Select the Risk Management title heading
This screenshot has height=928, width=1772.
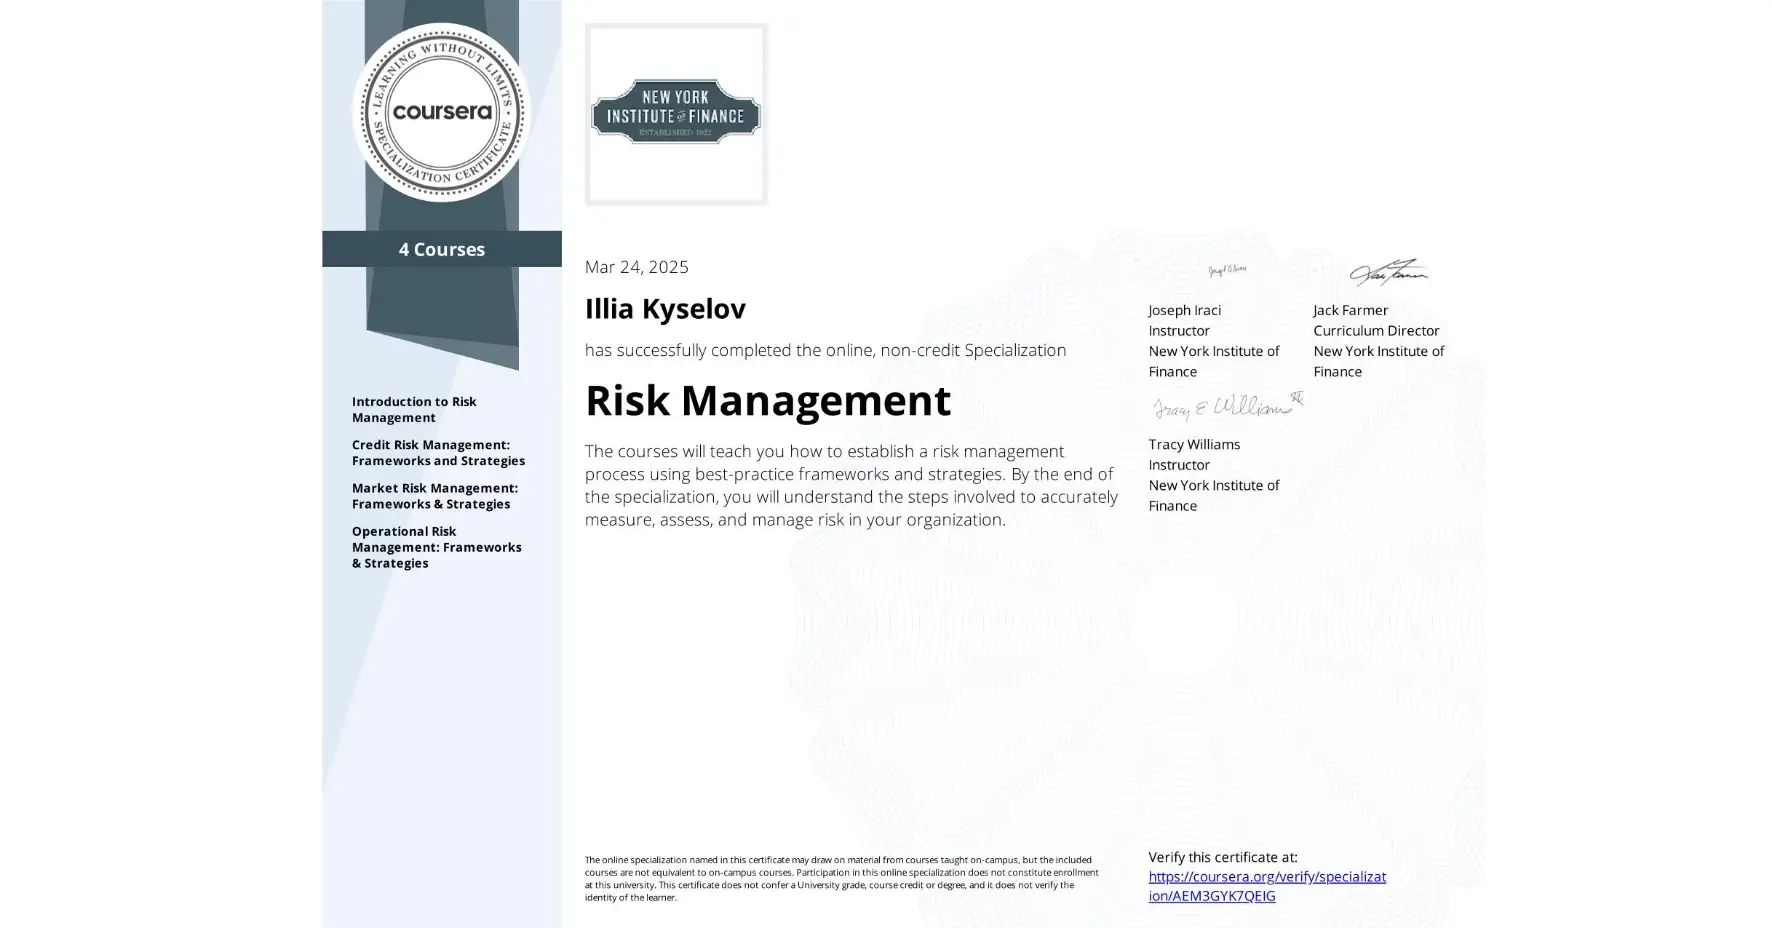767,401
